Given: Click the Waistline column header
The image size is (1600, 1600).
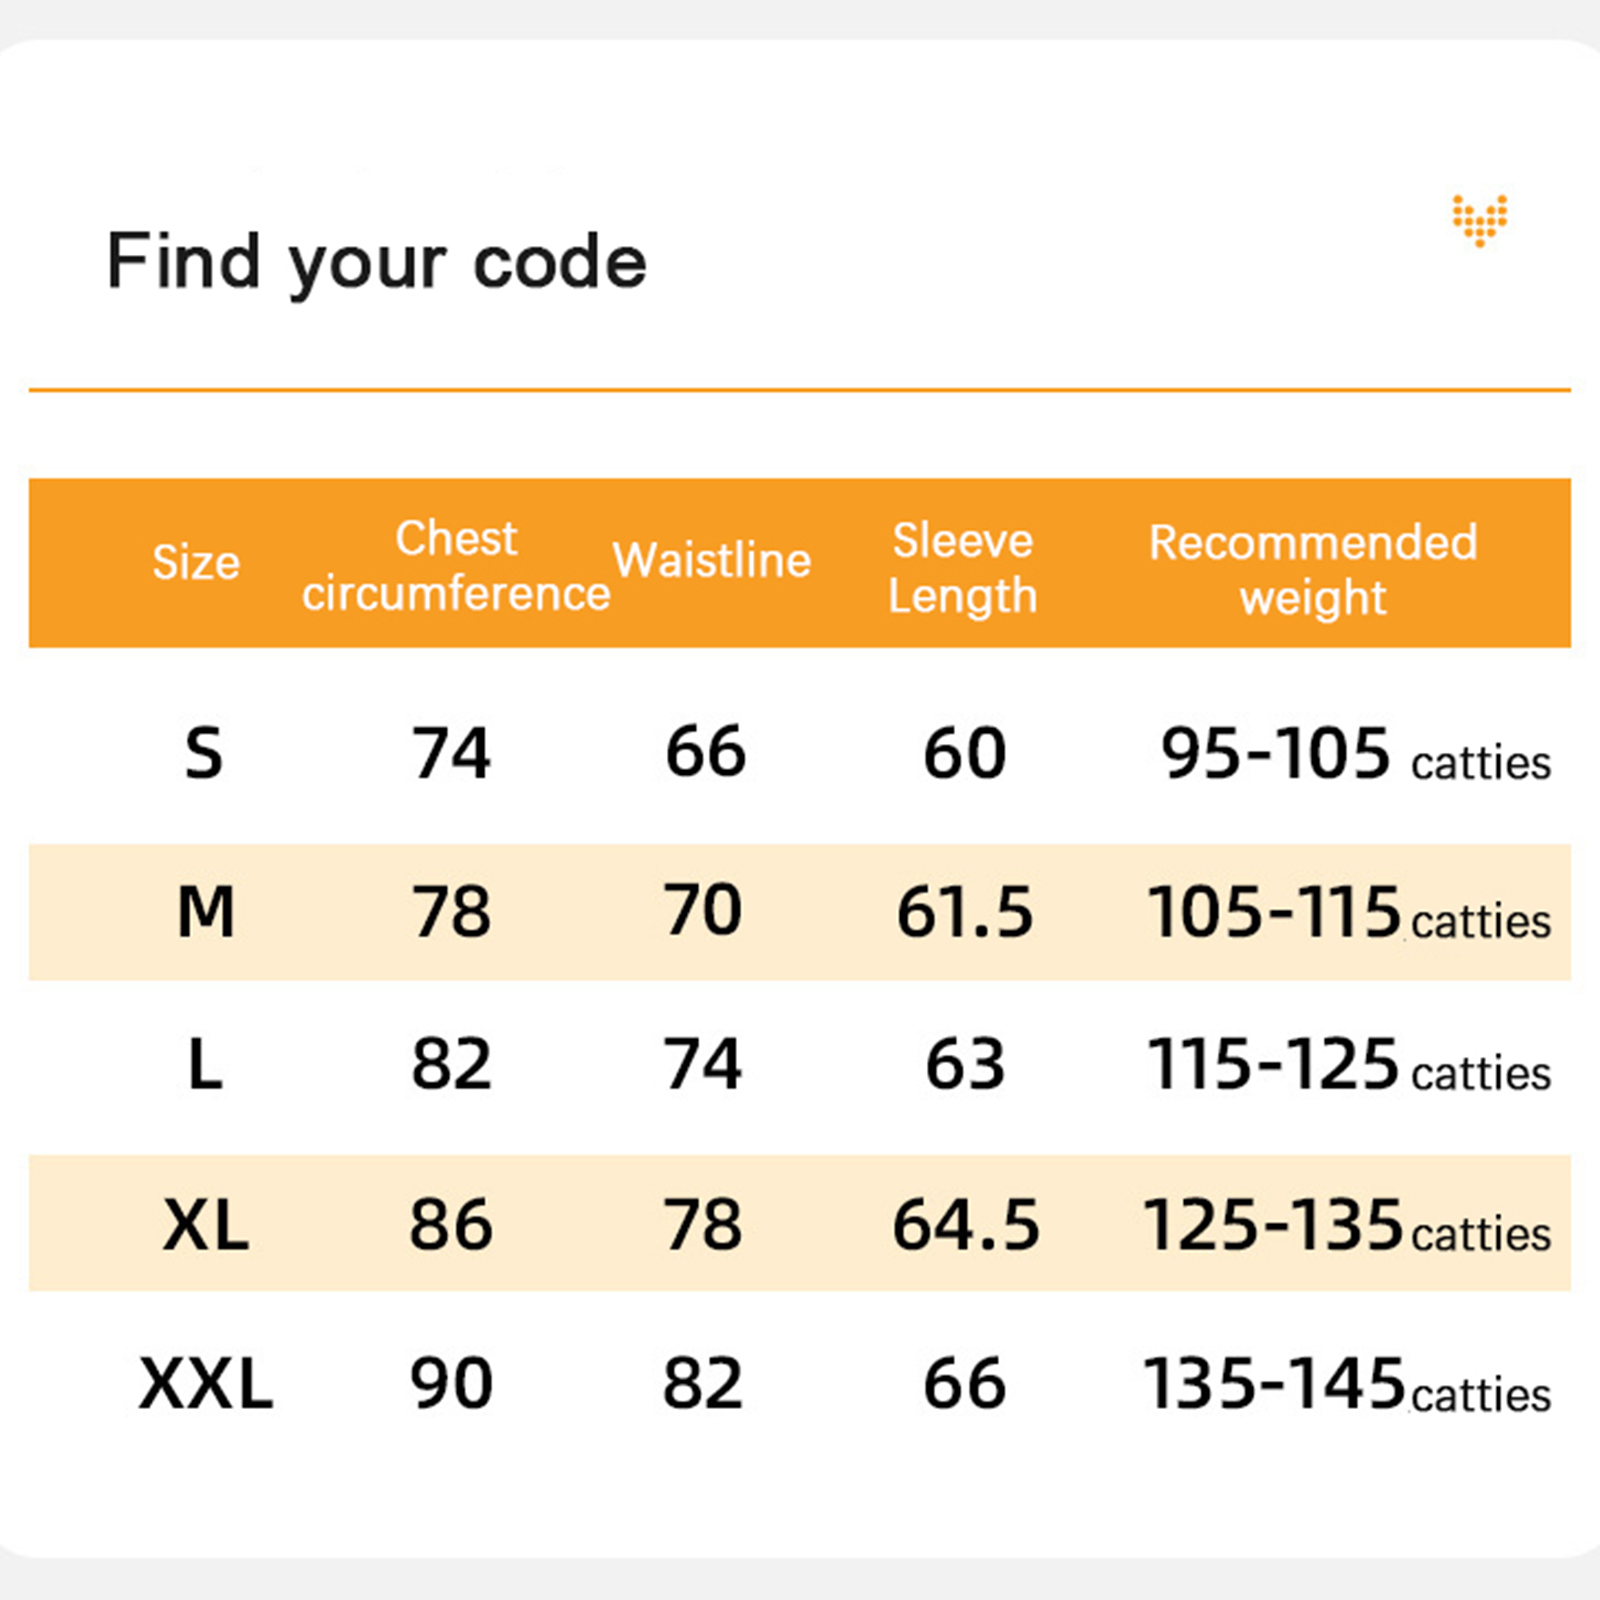Looking at the screenshot, I should tap(711, 560).
